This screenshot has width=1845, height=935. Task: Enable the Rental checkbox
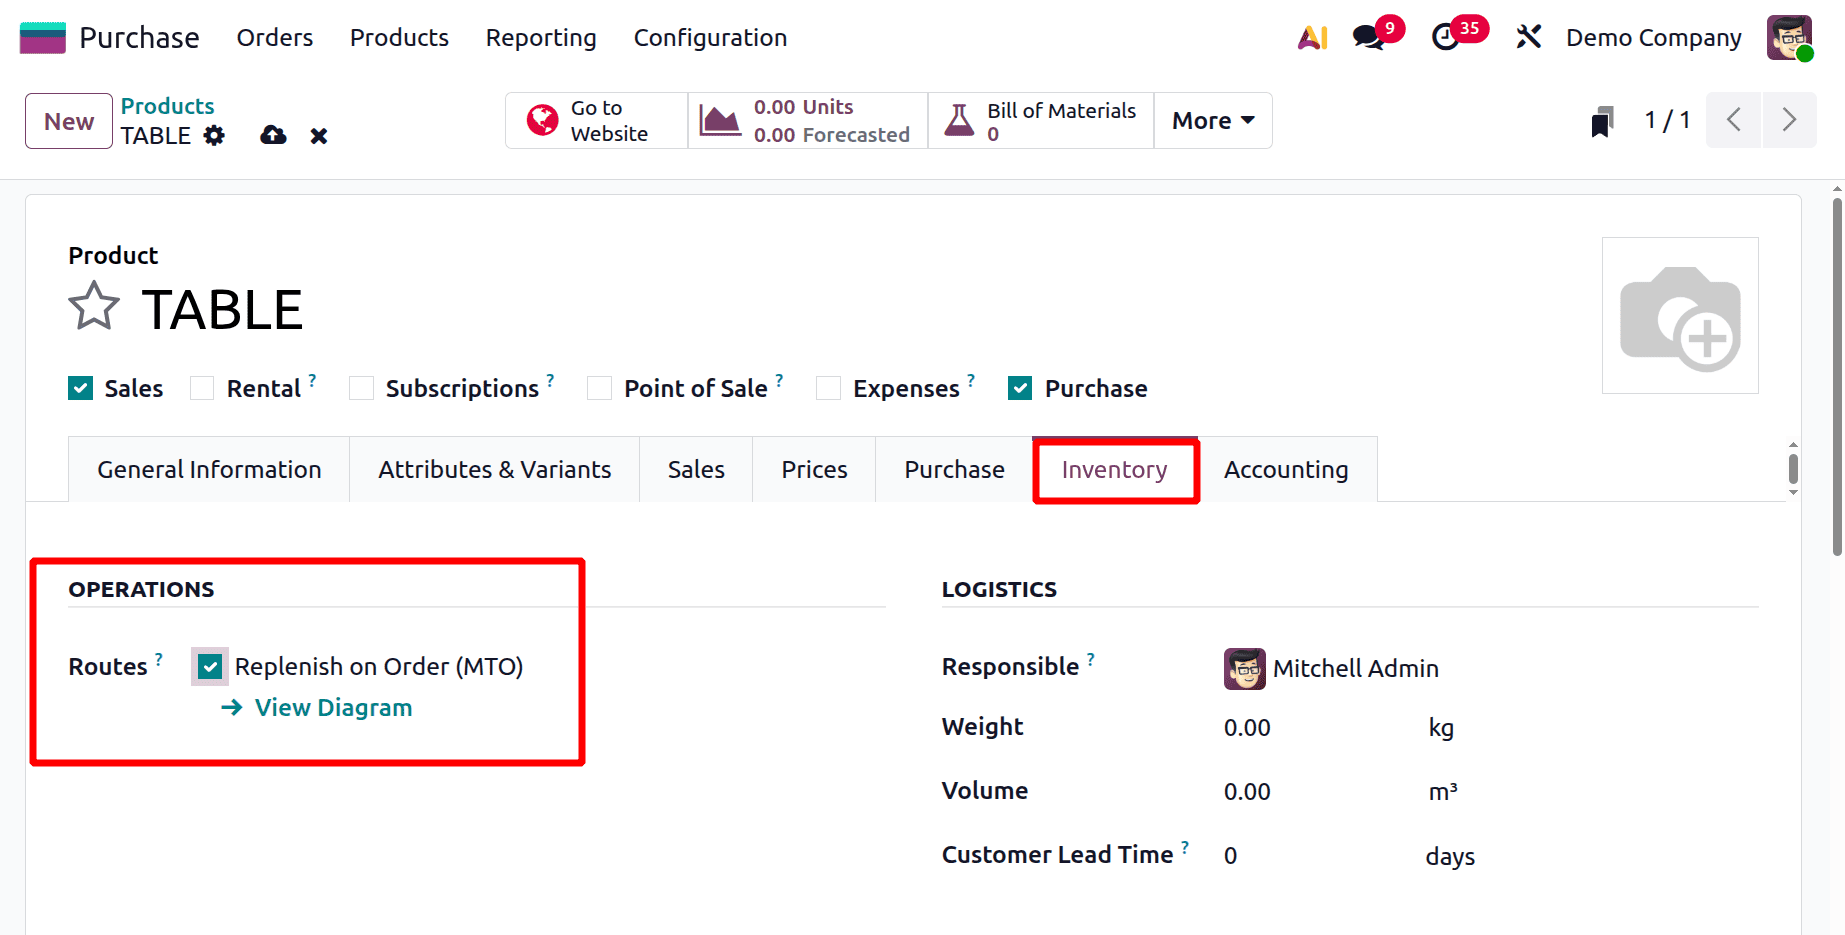[202, 387]
